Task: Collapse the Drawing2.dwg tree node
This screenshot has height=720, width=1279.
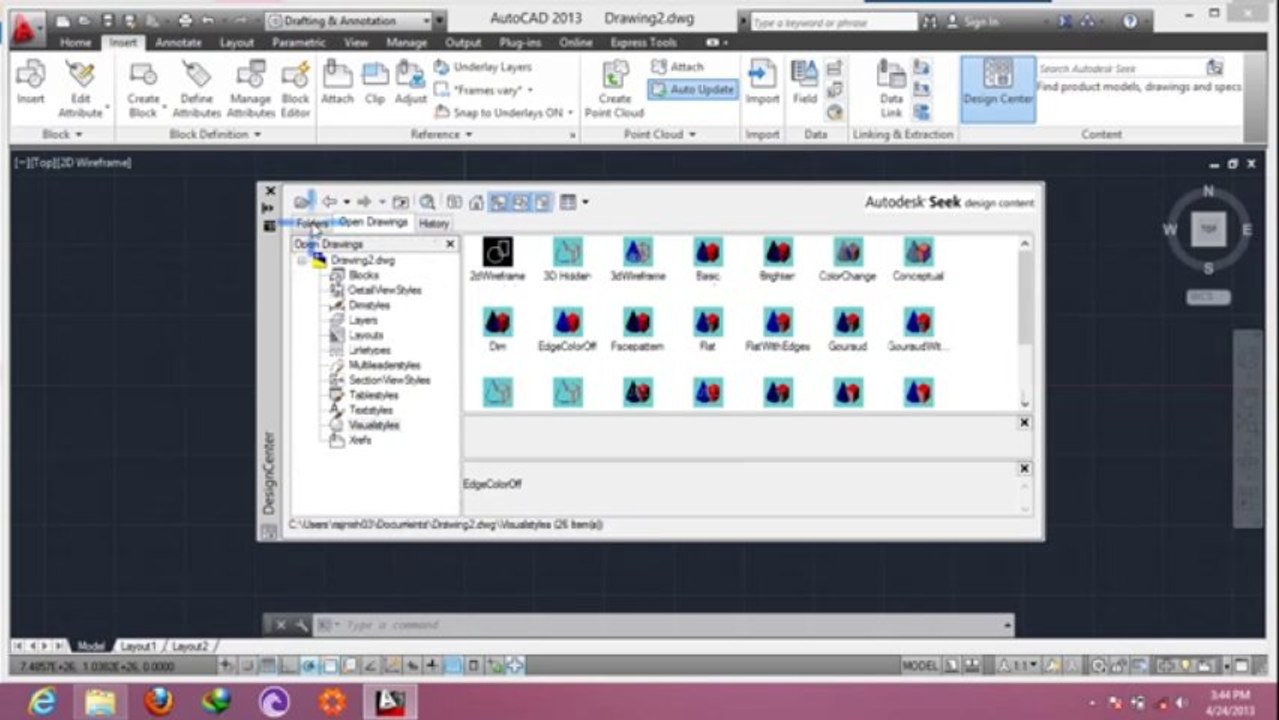Action: 302,260
